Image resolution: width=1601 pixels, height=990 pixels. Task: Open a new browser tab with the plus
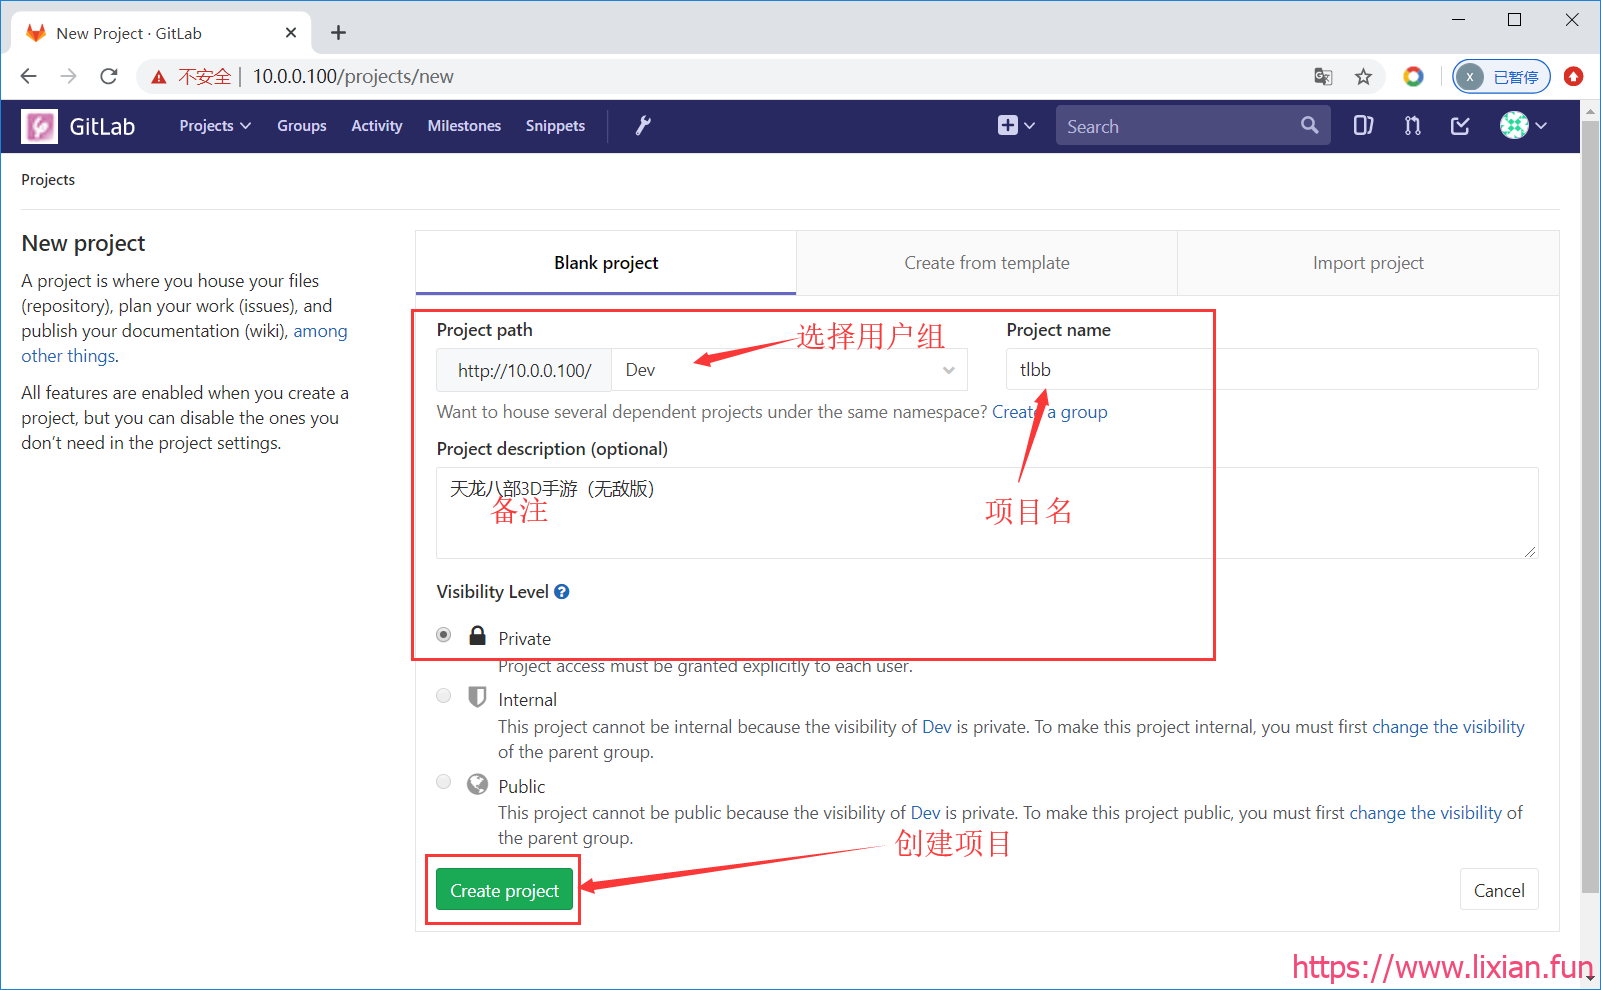coord(339,33)
